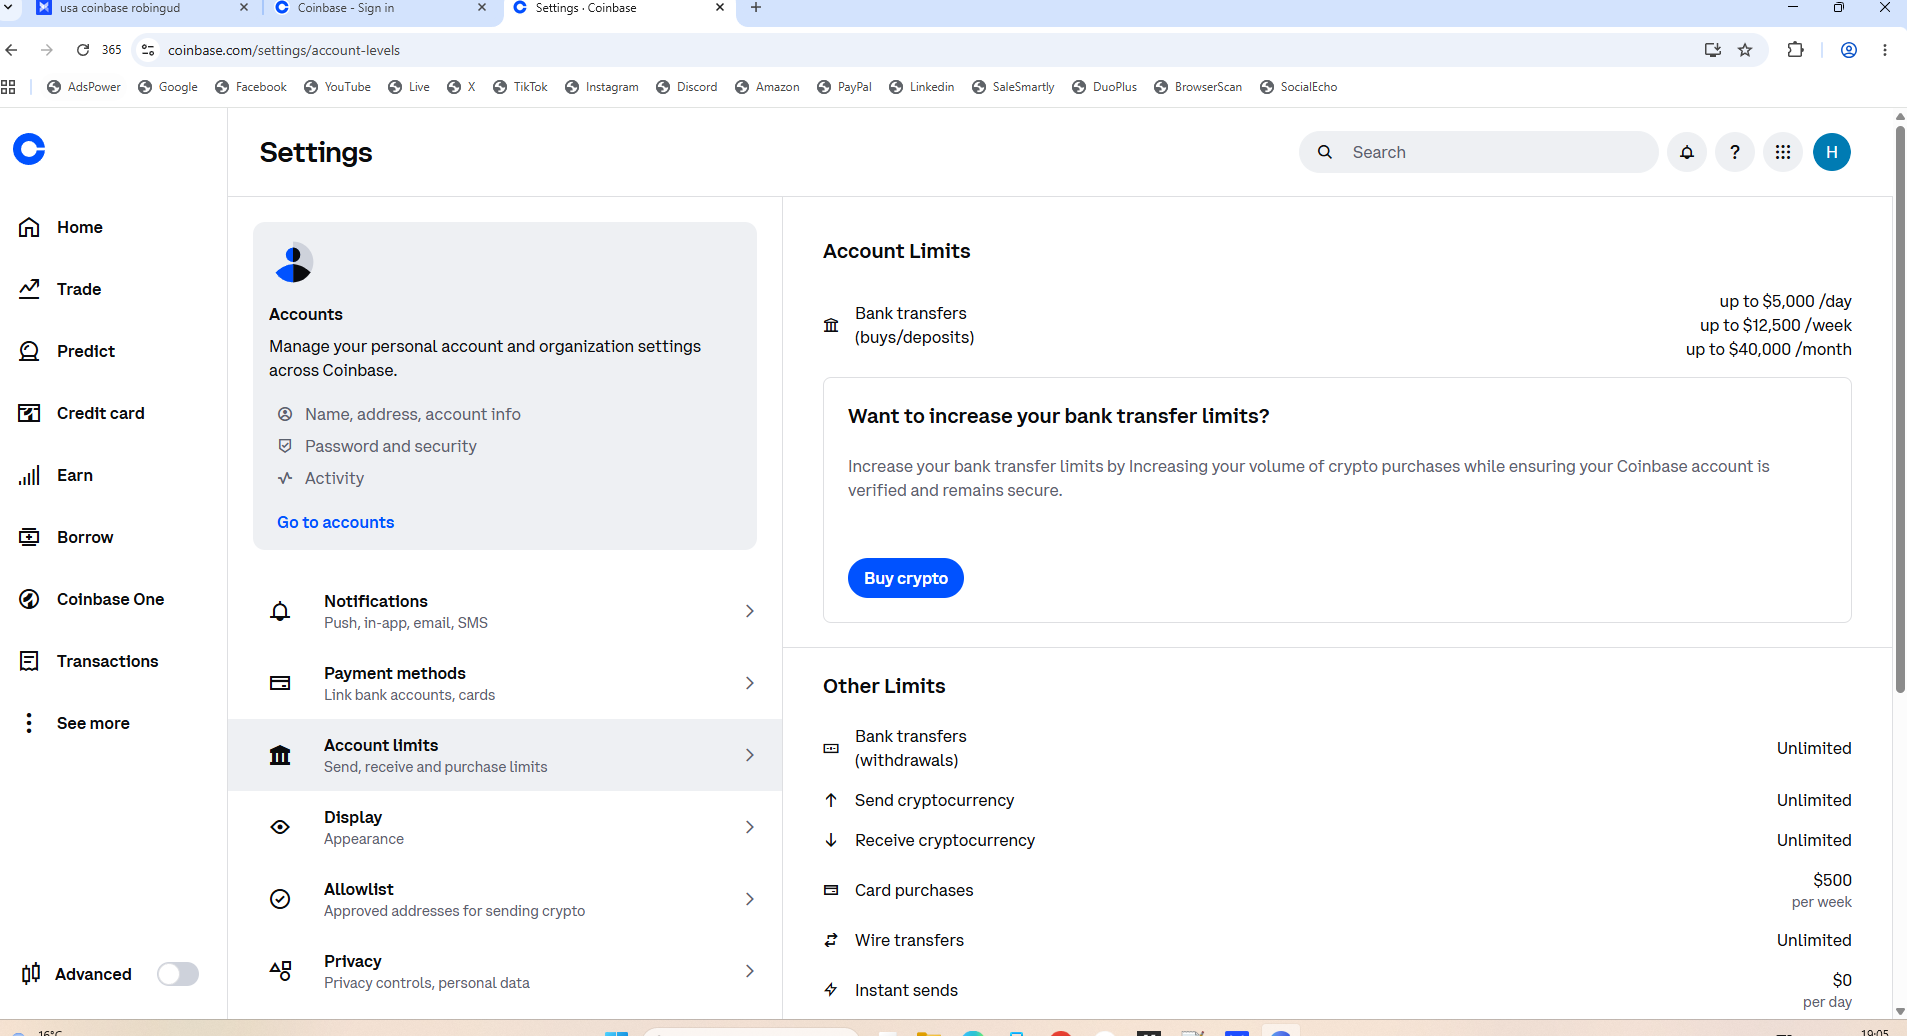The height and width of the screenshot is (1036, 1907).
Task: Click the install app icon in address bar
Action: 1713,50
